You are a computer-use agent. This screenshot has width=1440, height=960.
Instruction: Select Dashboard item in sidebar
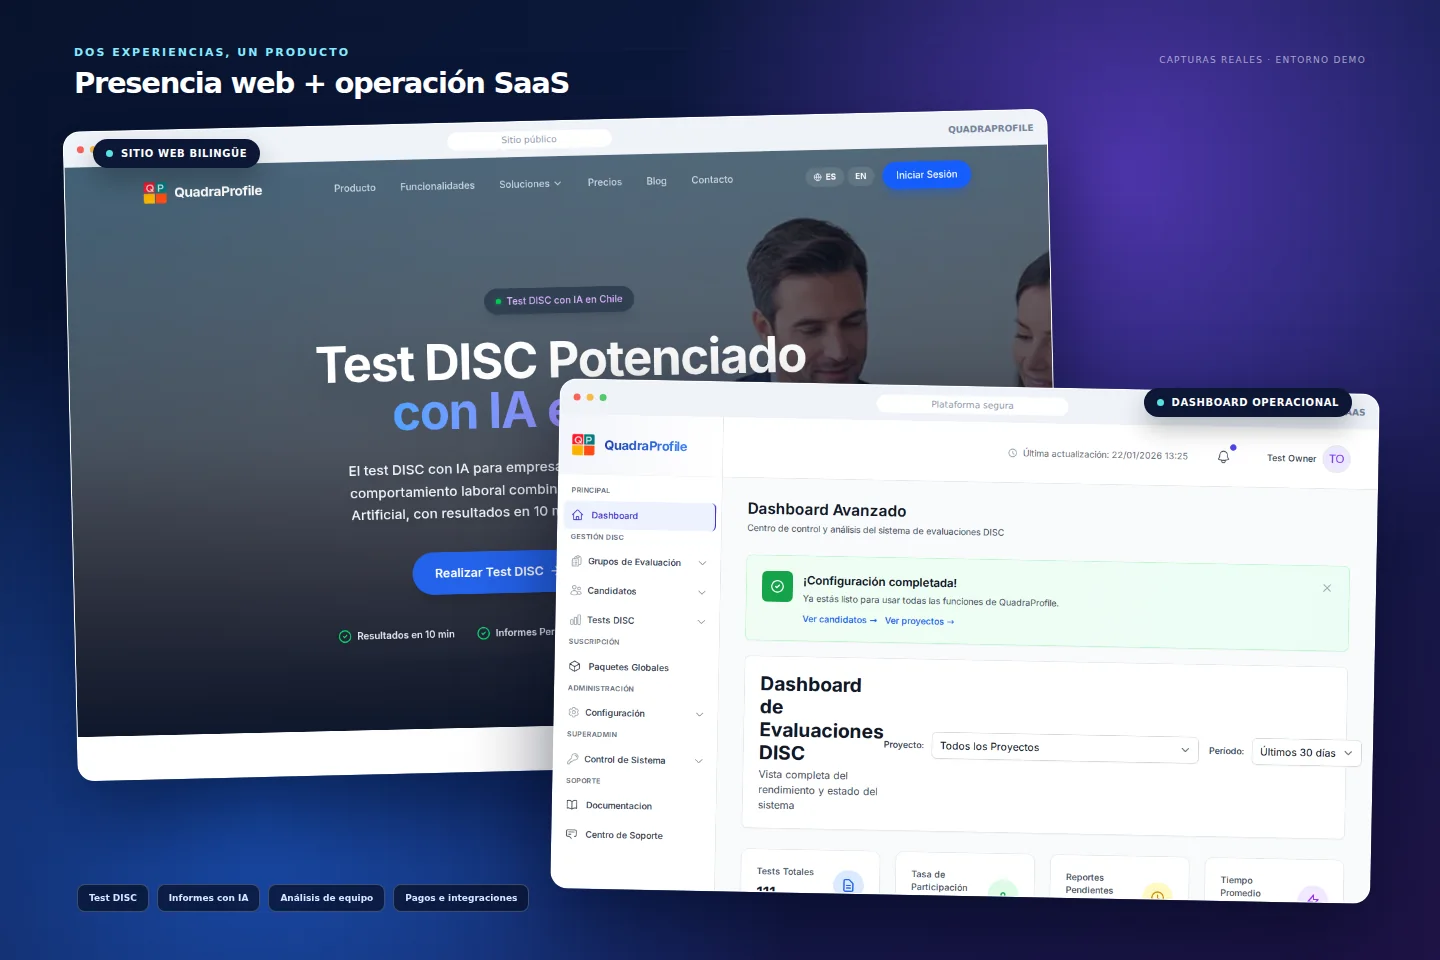(x=640, y=516)
